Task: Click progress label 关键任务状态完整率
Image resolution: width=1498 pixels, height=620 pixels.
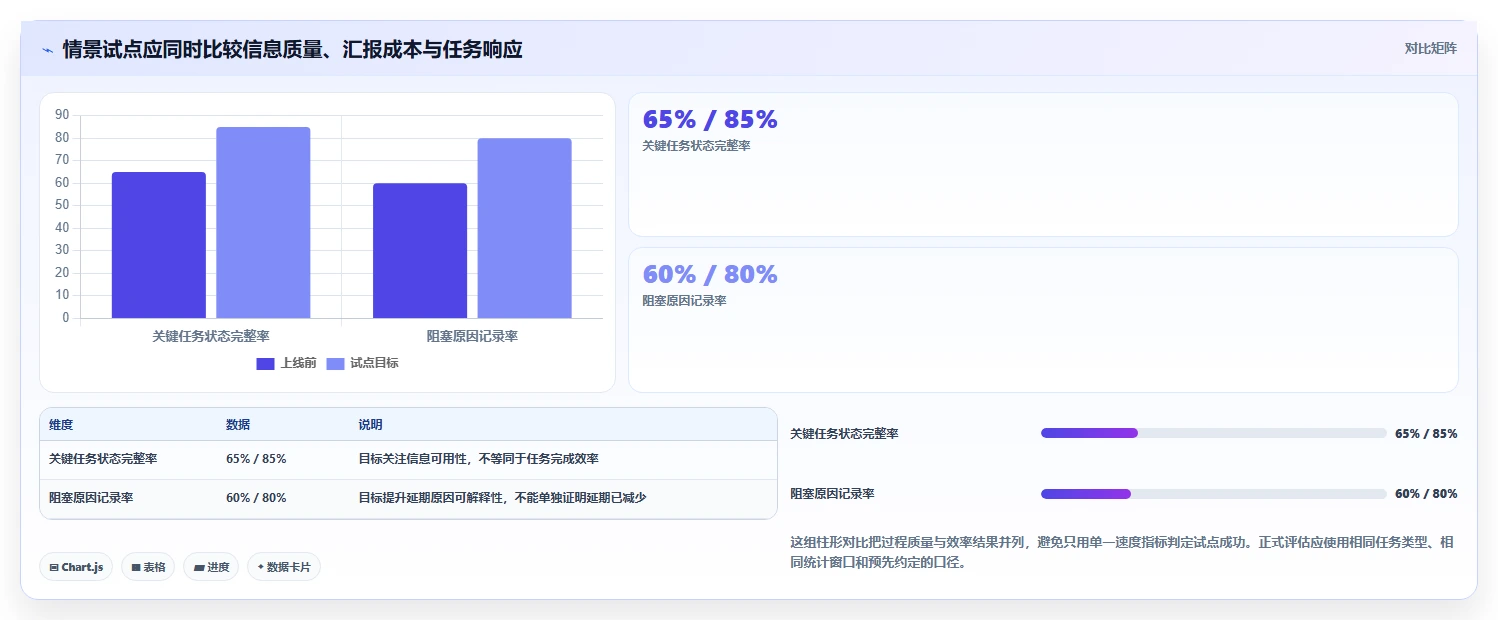Action: point(844,434)
